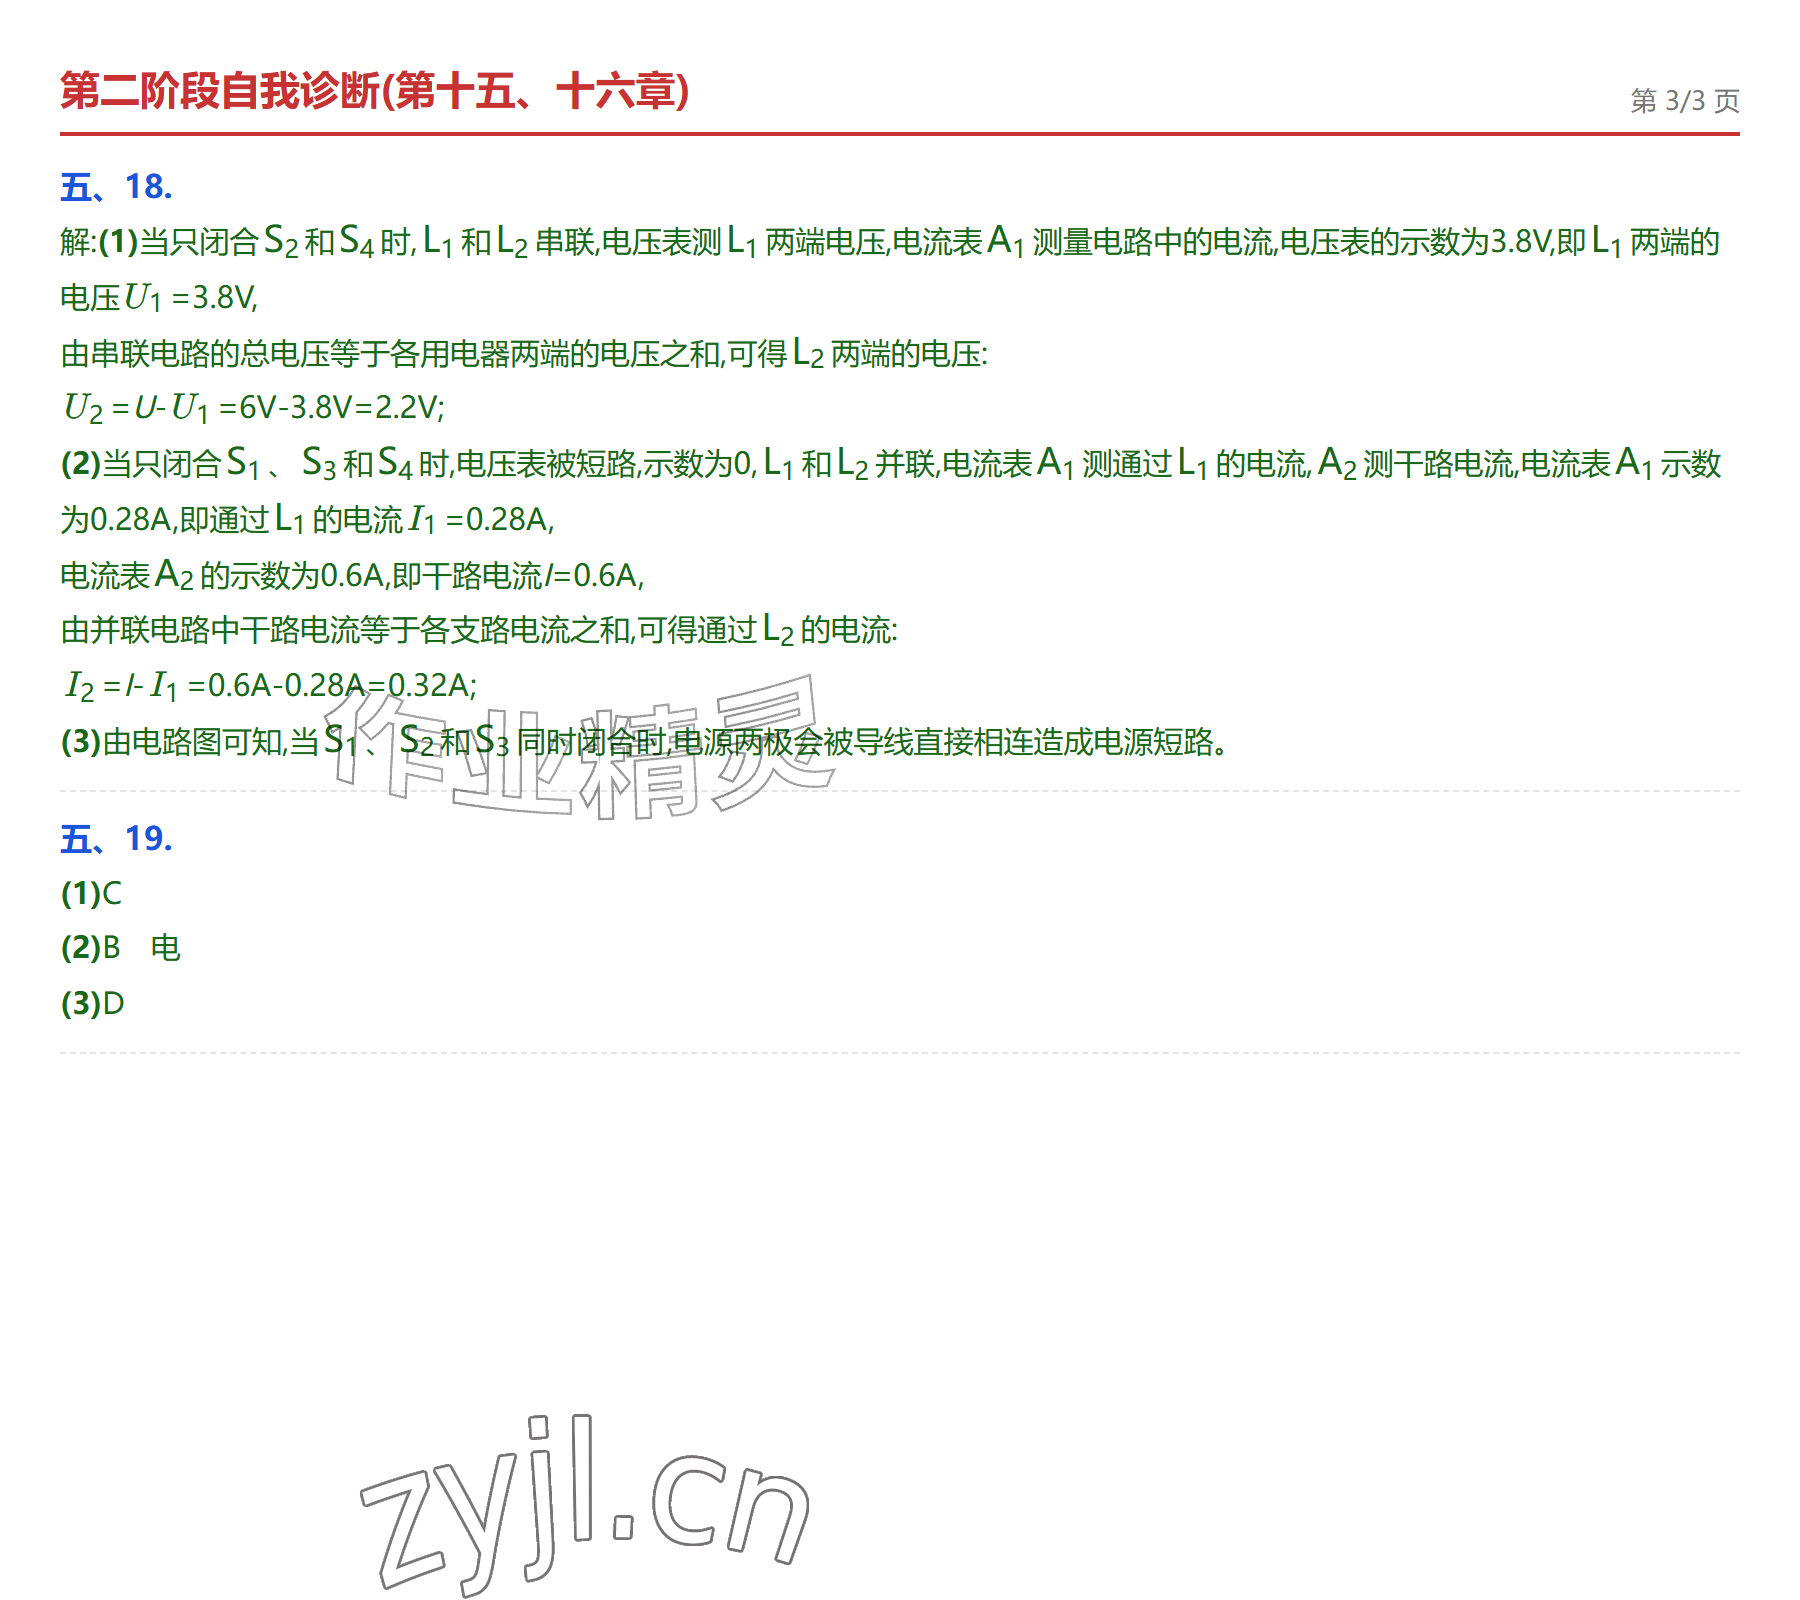
Task: Click the equation U2=U-U1=6V-3.8V=2.2V
Action: pyautogui.click(x=253, y=407)
